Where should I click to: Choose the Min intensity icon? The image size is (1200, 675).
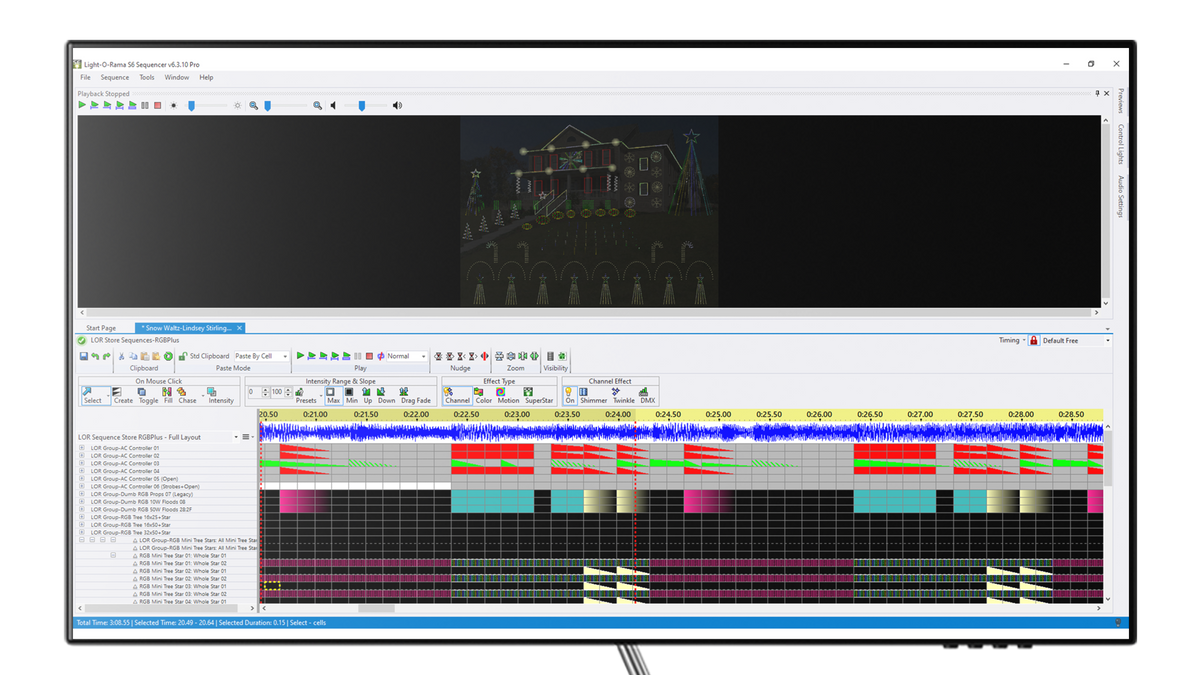click(x=351, y=395)
